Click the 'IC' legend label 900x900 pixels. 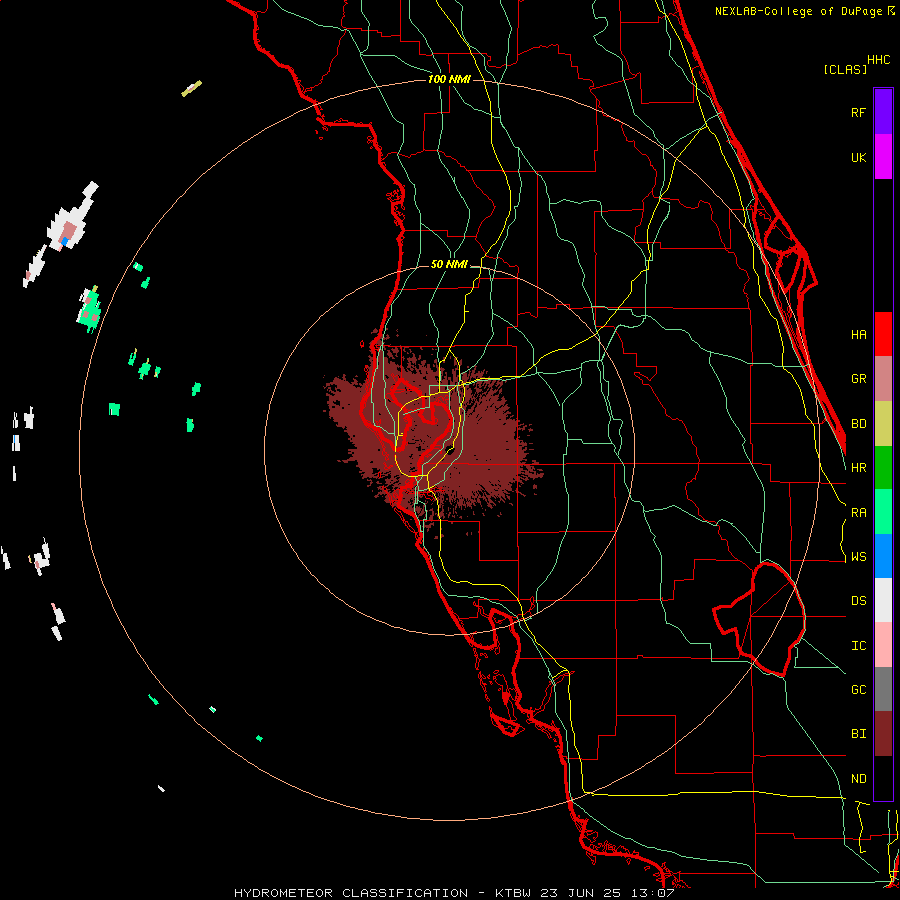pos(858,646)
